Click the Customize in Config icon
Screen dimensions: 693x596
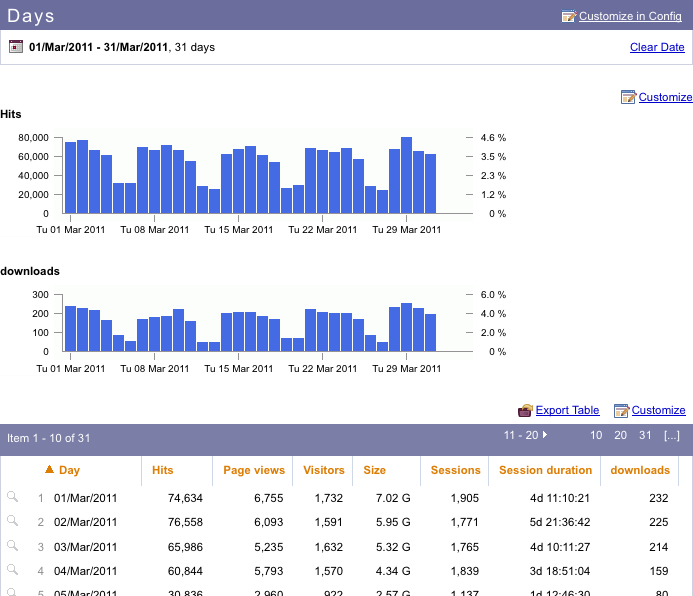coord(569,17)
